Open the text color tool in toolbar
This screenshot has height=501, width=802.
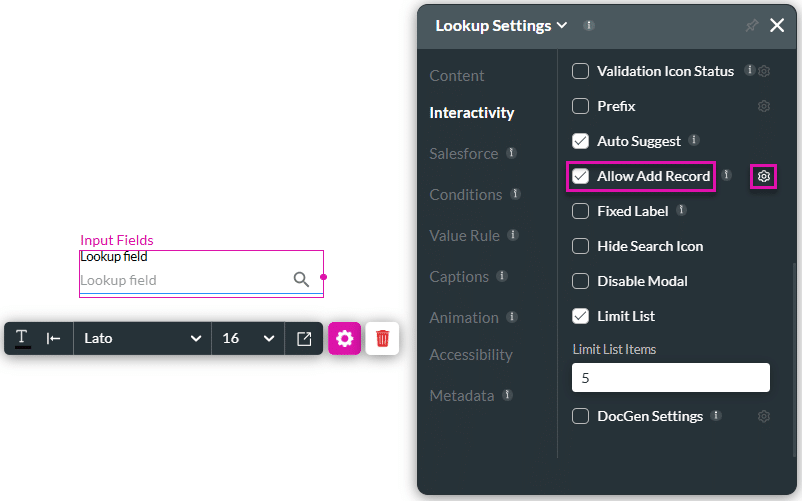(x=22, y=338)
